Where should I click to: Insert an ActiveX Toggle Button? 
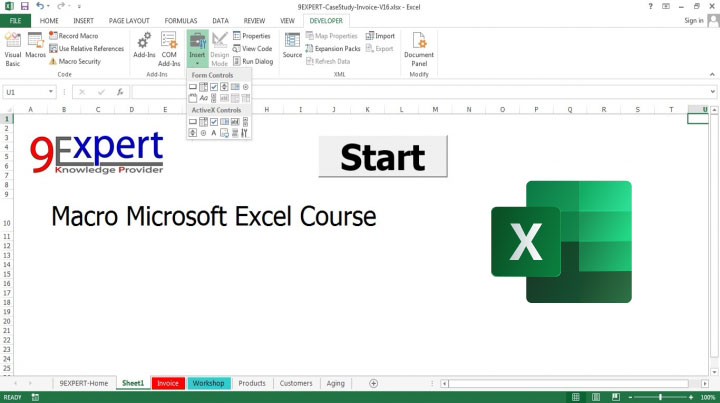pos(235,133)
